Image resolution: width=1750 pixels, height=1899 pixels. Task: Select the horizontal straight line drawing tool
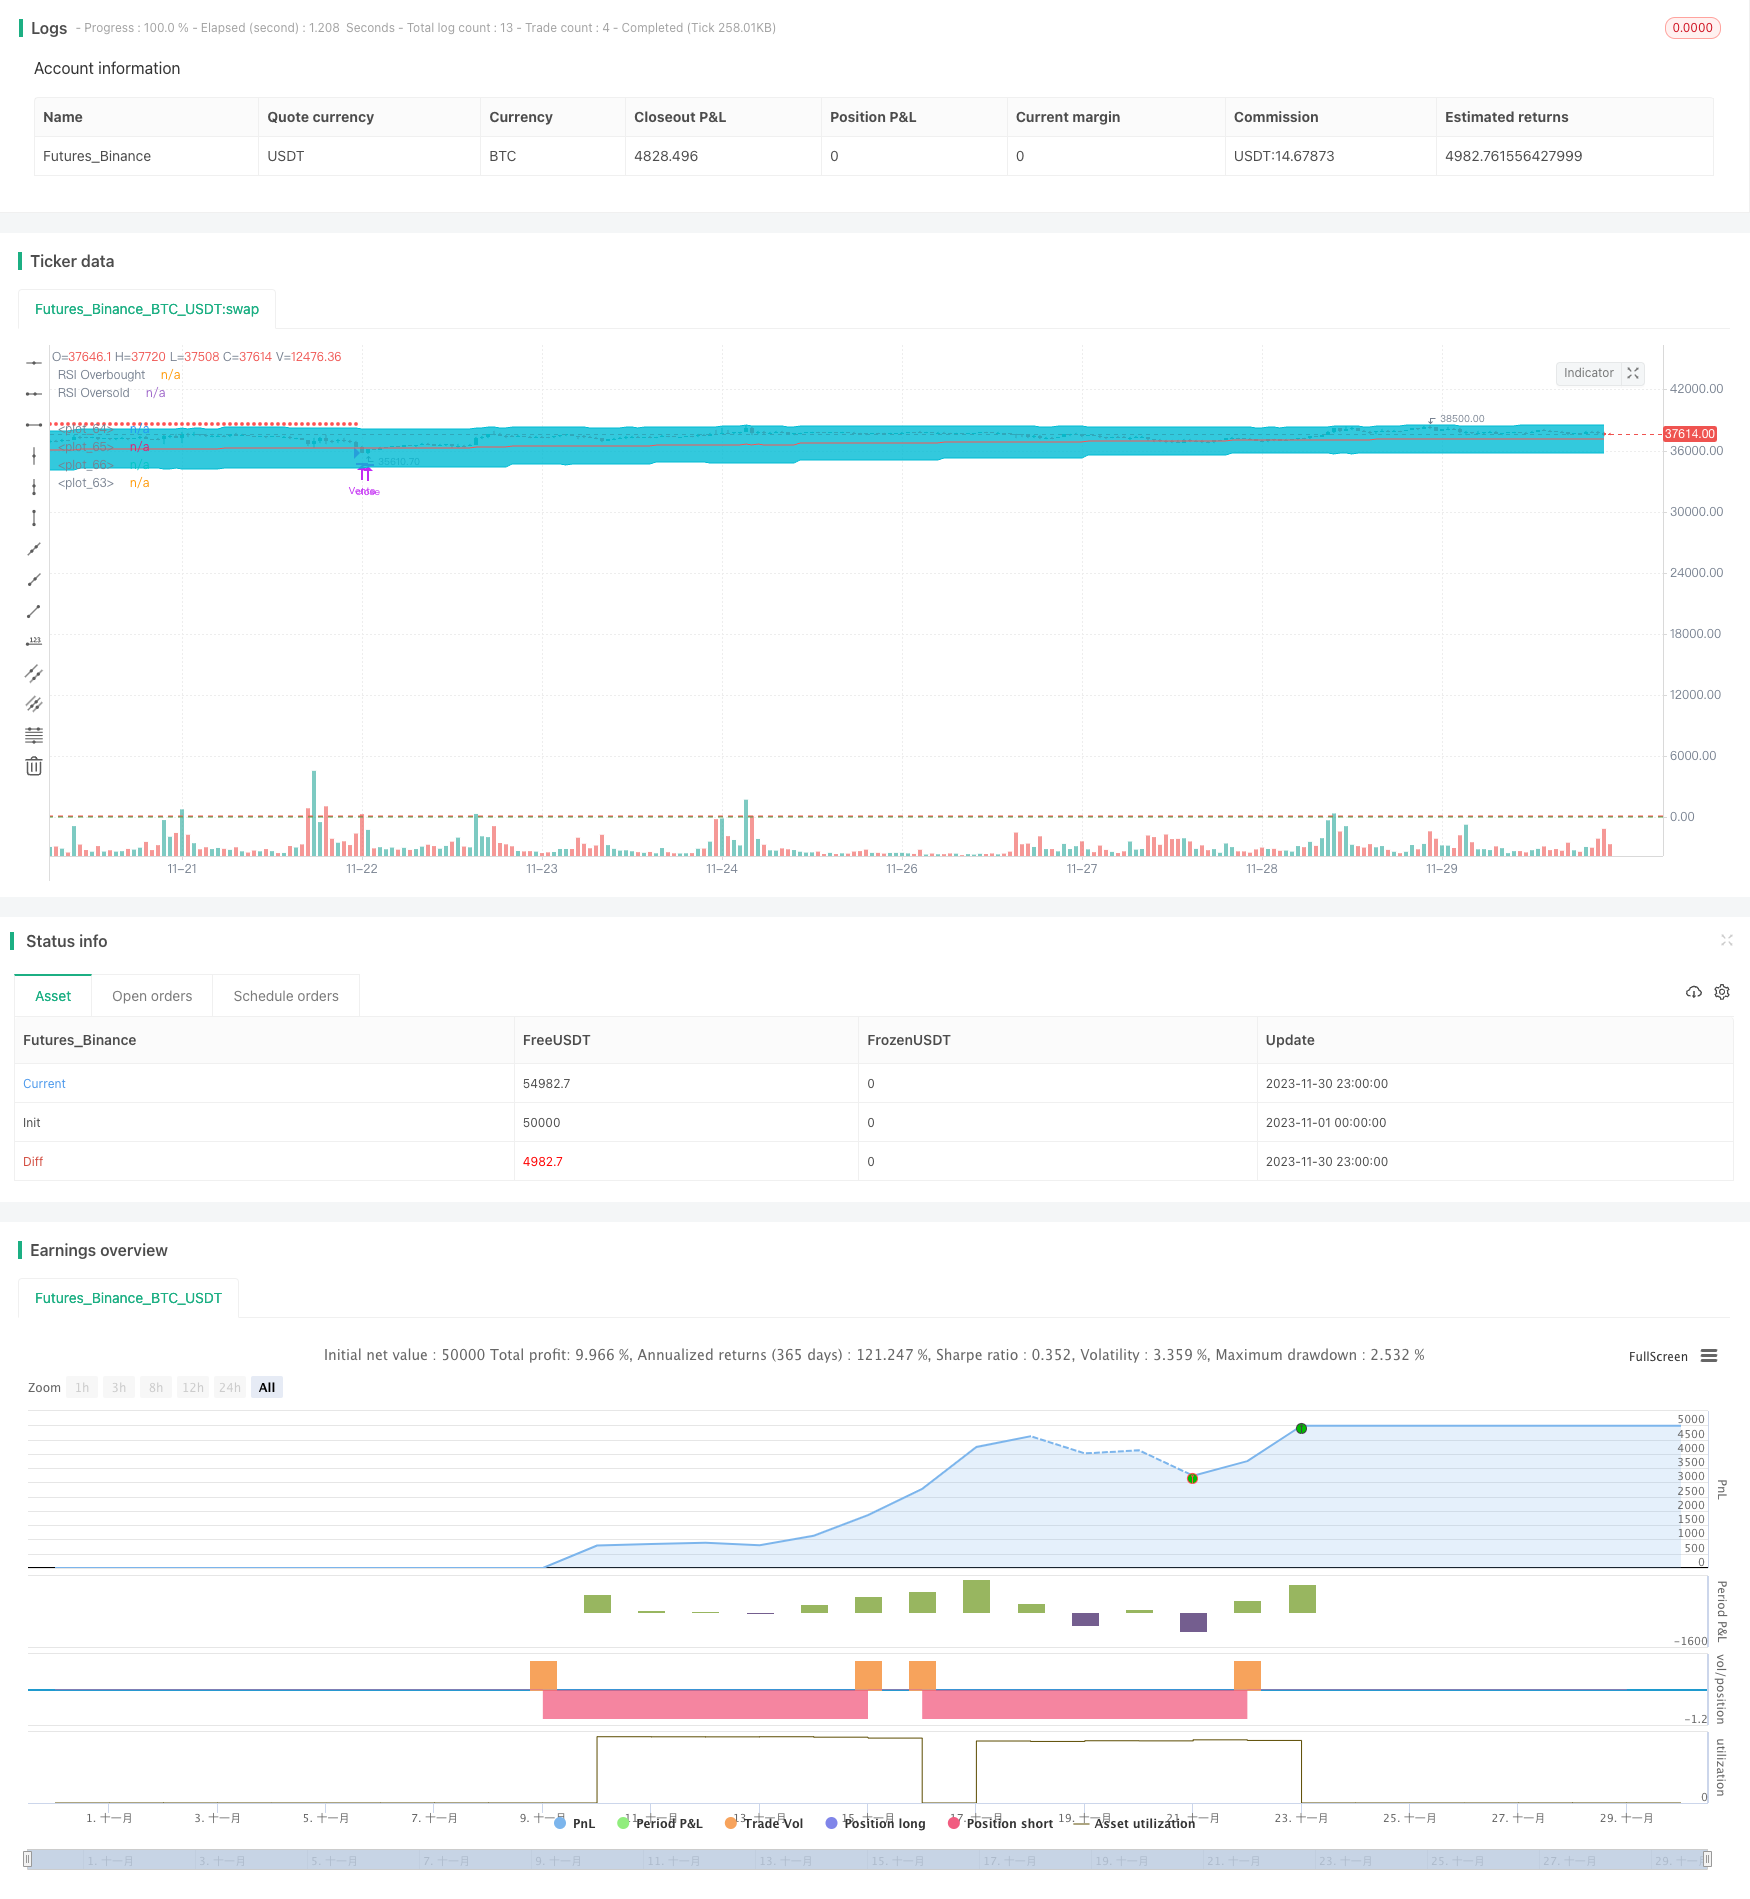coord(34,362)
